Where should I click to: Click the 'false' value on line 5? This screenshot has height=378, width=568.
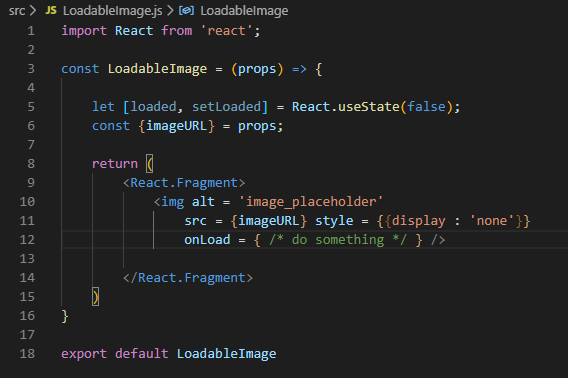426,107
